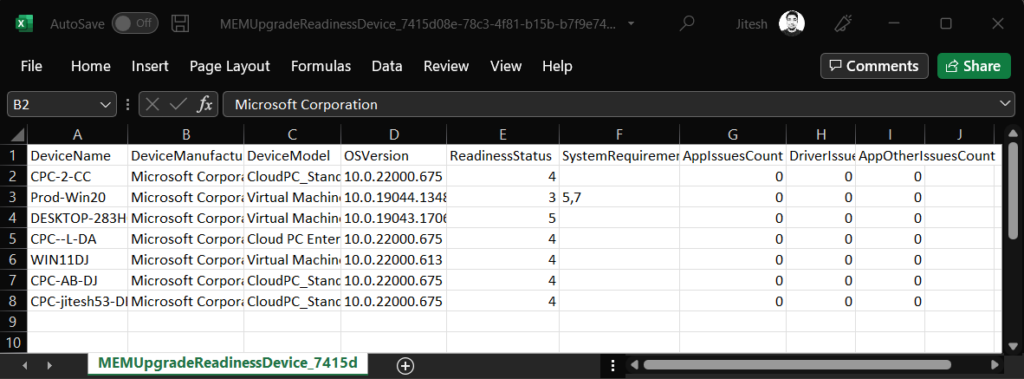Select ReadinessStatus value 3 cell

(503, 197)
